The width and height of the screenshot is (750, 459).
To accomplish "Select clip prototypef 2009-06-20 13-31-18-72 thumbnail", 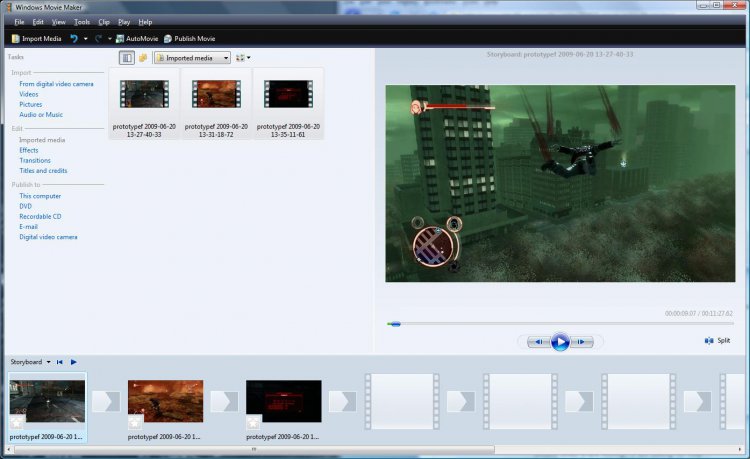I will click(x=216, y=94).
